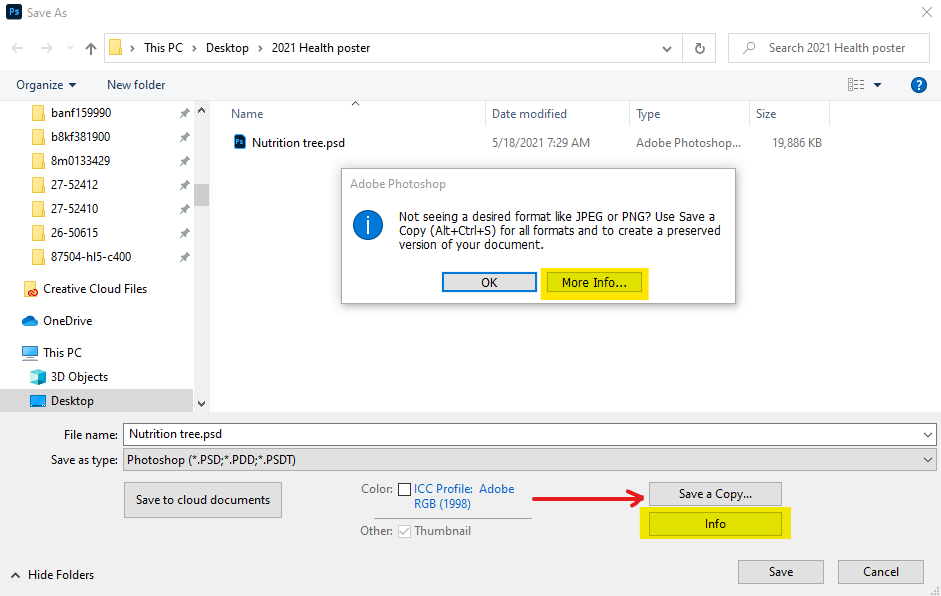The height and width of the screenshot is (596, 941).
Task: Click the folder icon in the address bar
Action: 116,47
